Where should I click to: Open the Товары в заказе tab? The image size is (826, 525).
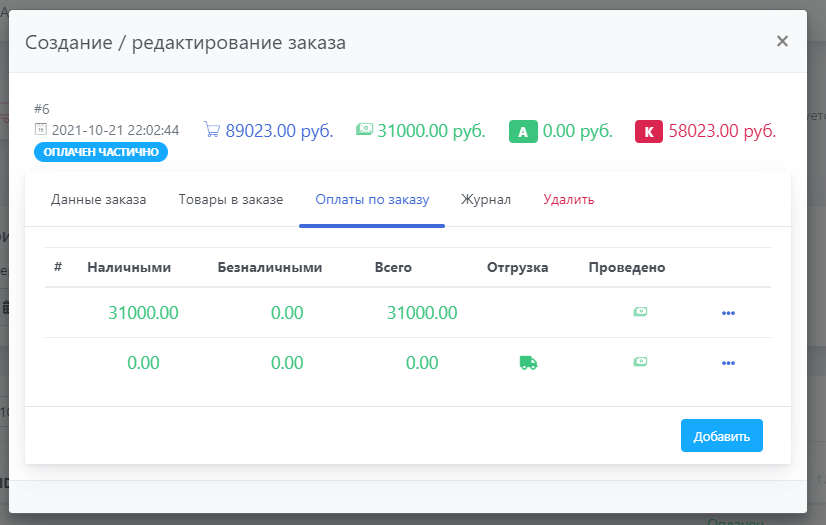231,199
